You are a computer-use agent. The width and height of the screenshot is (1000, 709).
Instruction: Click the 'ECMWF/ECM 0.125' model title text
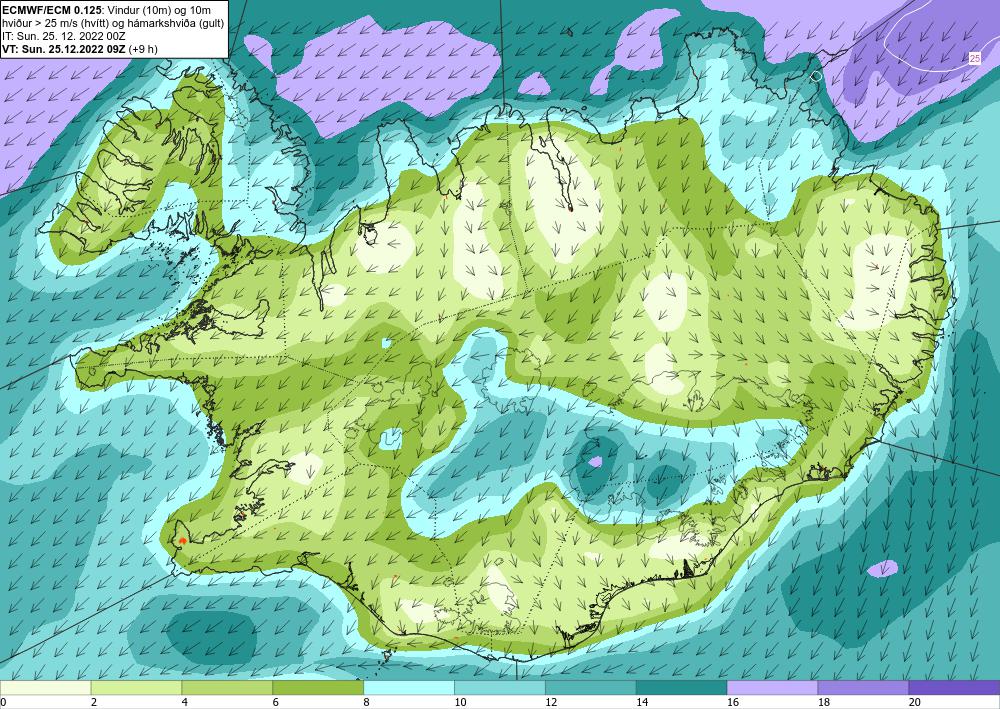point(52,10)
